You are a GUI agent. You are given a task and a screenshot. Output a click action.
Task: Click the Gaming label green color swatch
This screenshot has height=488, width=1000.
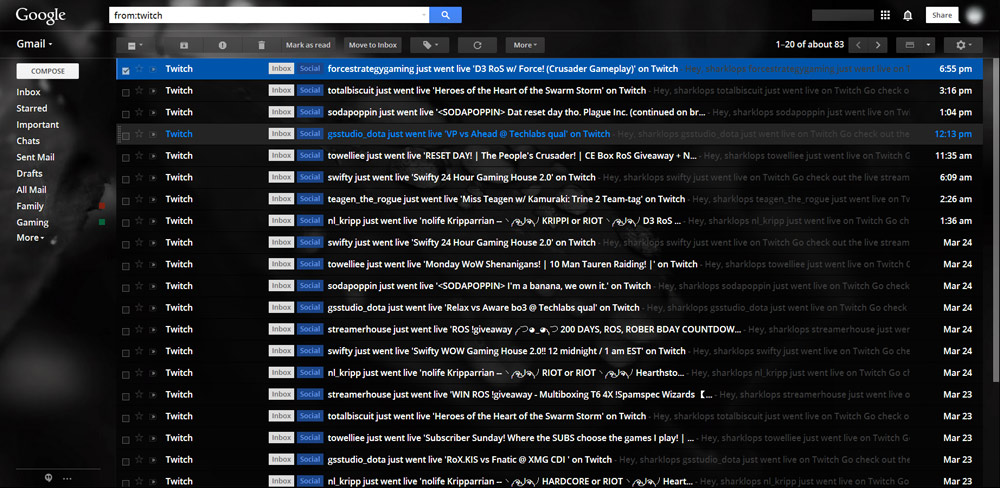point(102,223)
